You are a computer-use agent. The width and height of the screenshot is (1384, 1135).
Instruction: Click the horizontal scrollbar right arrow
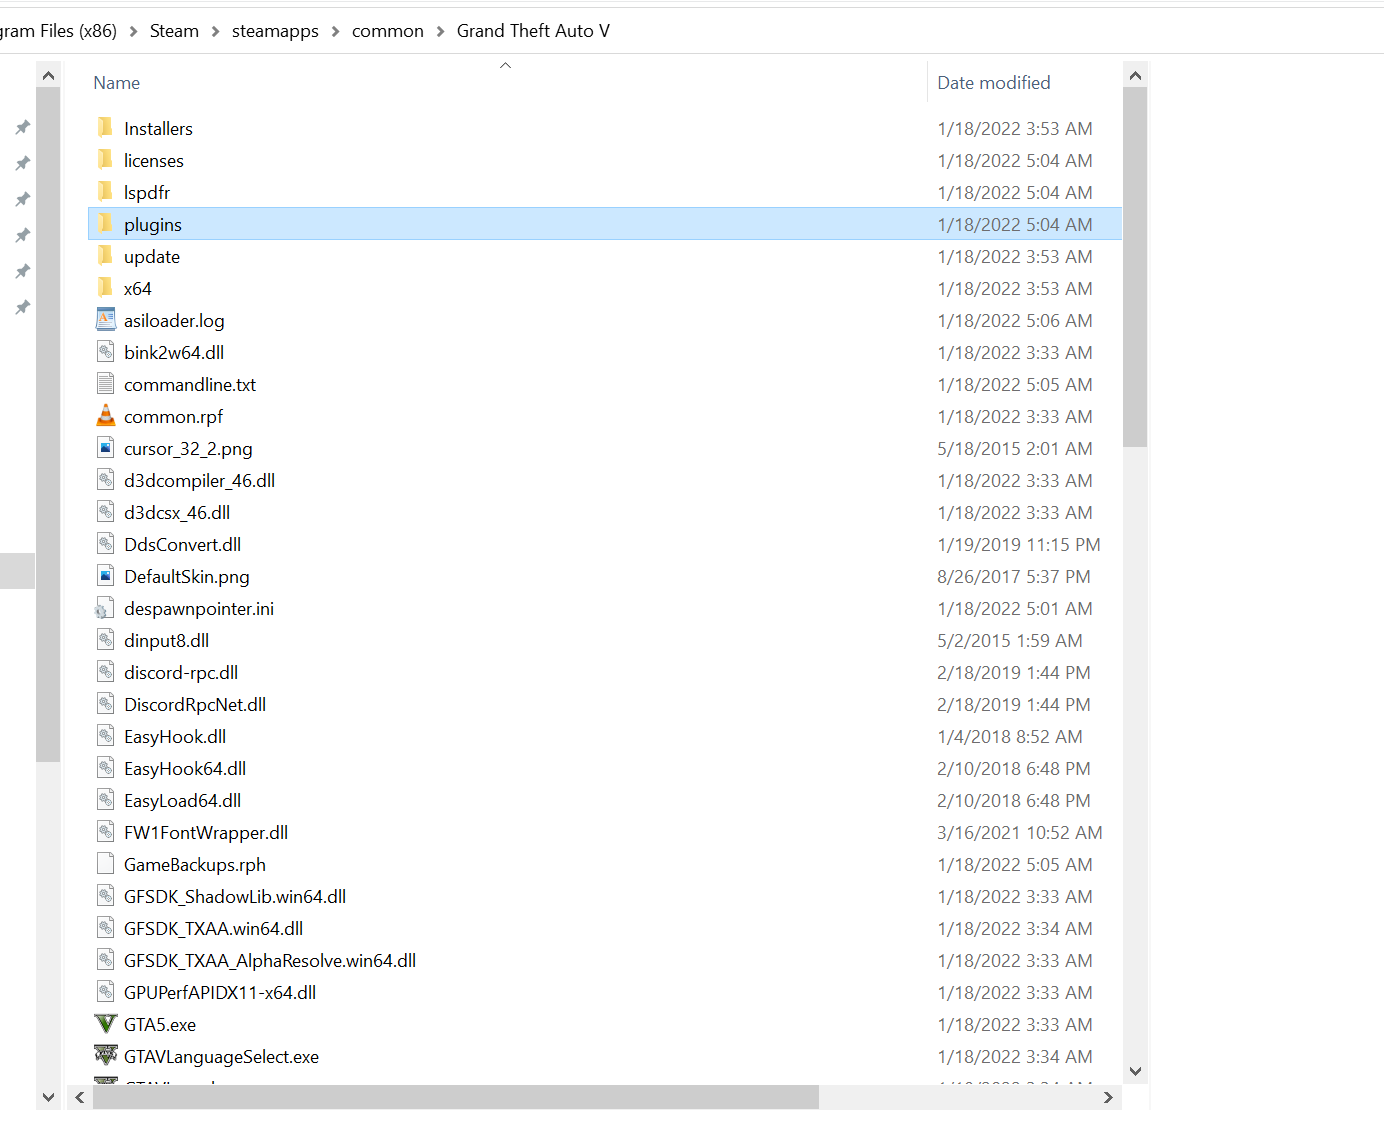click(x=1108, y=1097)
